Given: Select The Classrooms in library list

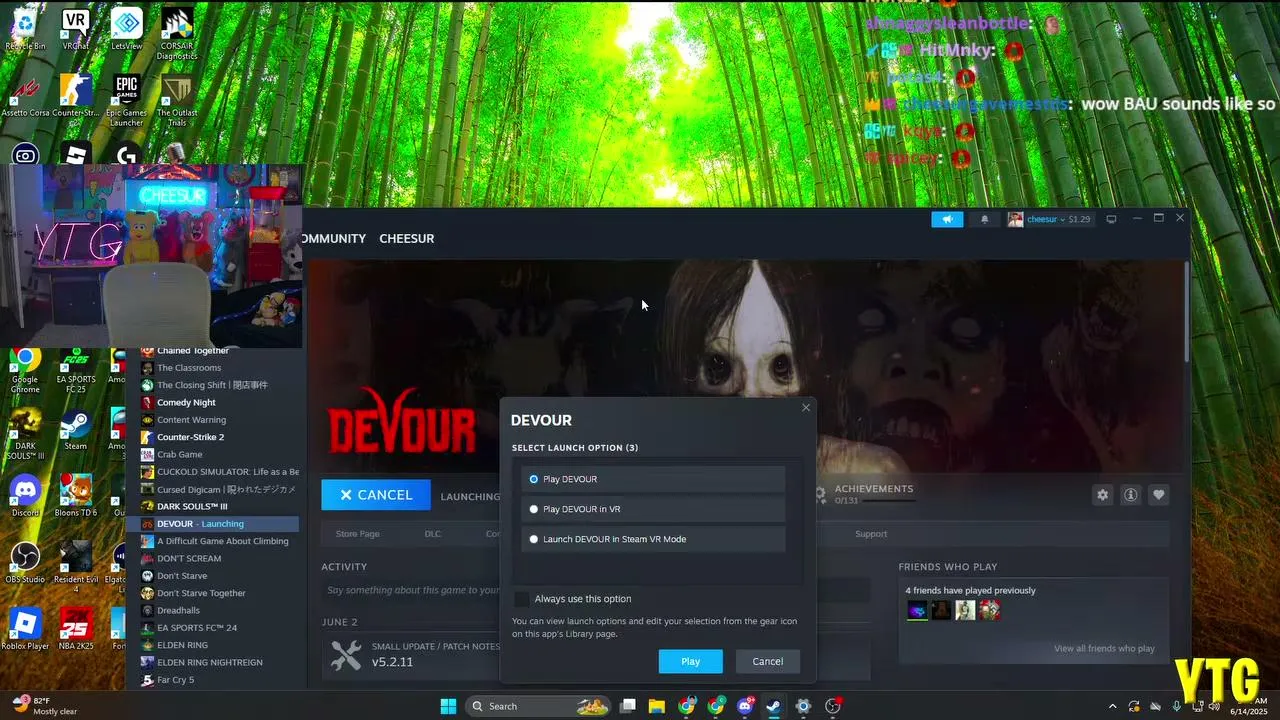Looking at the screenshot, I should click(189, 368).
